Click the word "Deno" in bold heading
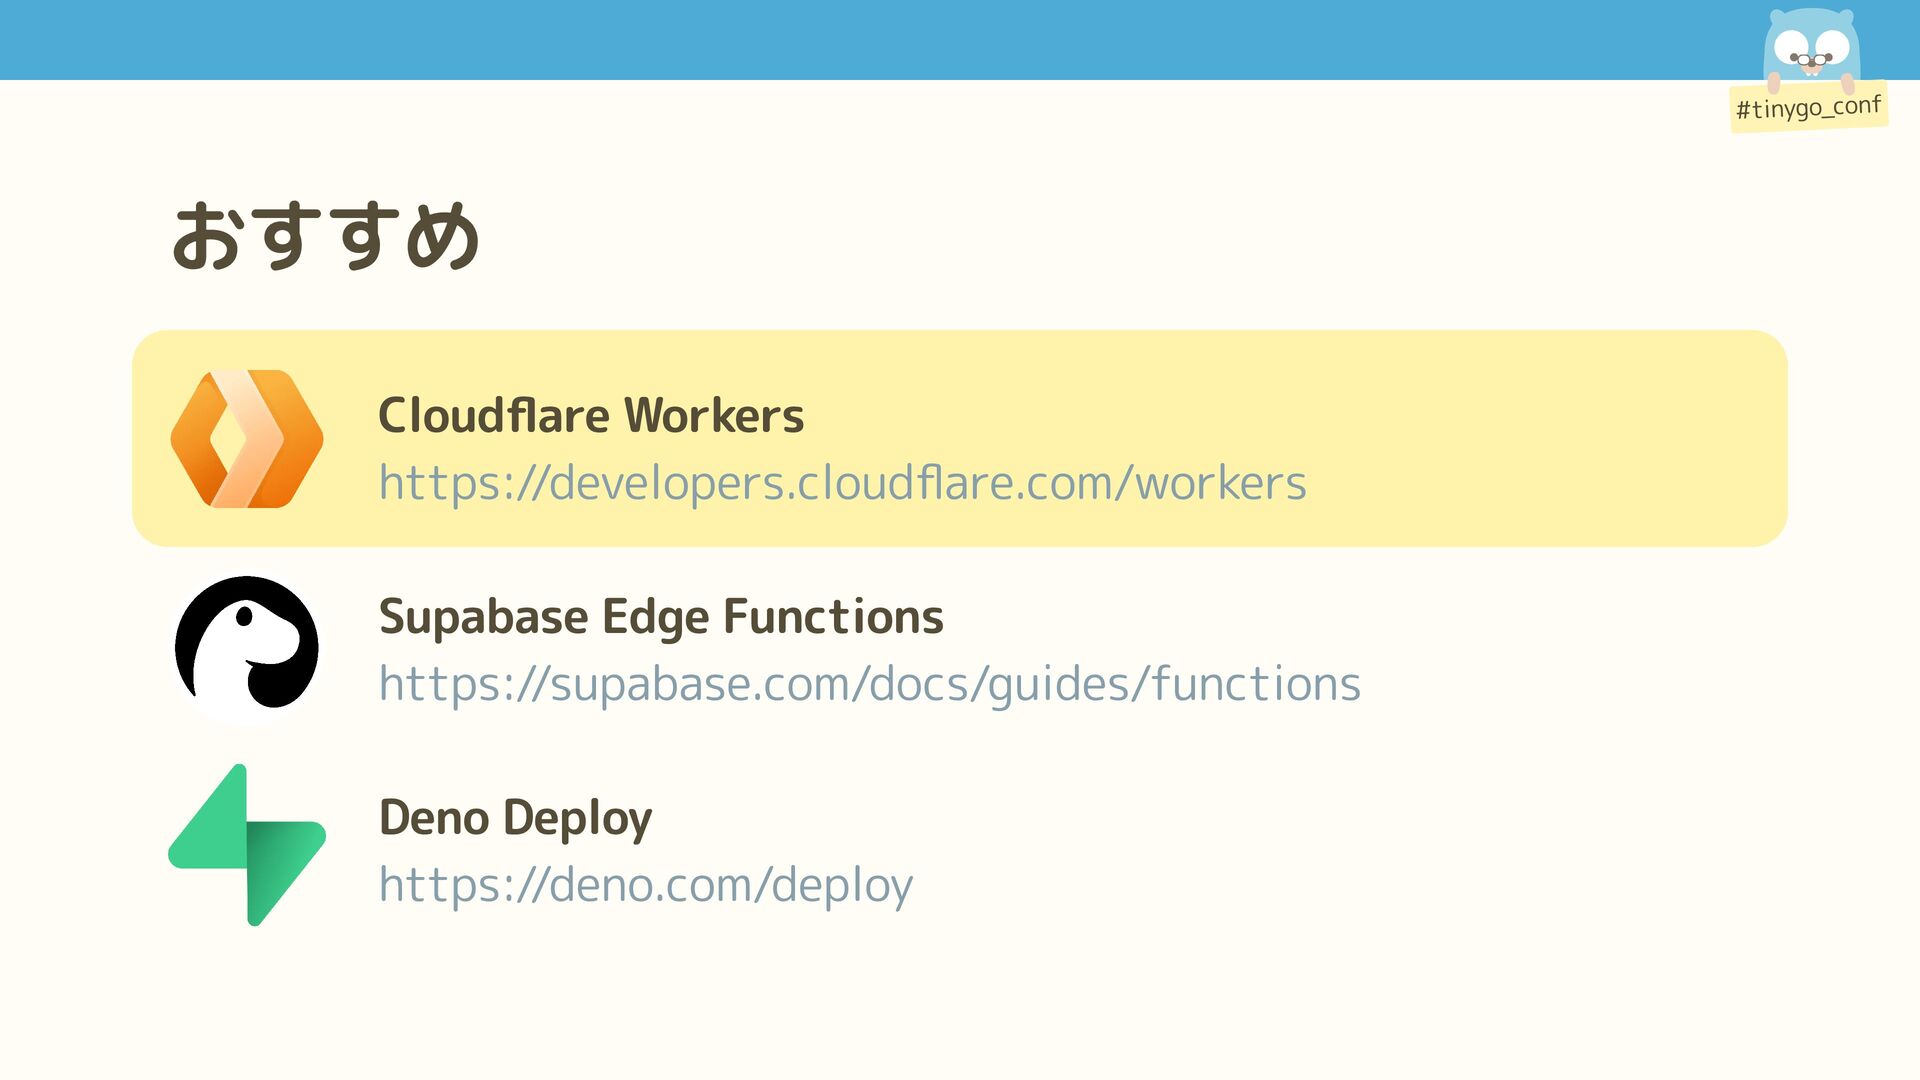 coord(433,817)
